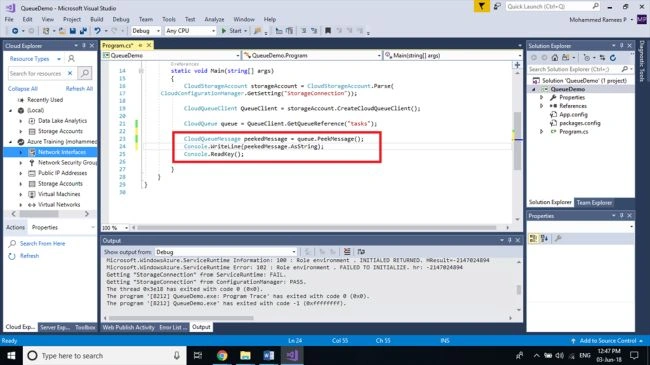Click Add to Source Control in status bar

607,341
